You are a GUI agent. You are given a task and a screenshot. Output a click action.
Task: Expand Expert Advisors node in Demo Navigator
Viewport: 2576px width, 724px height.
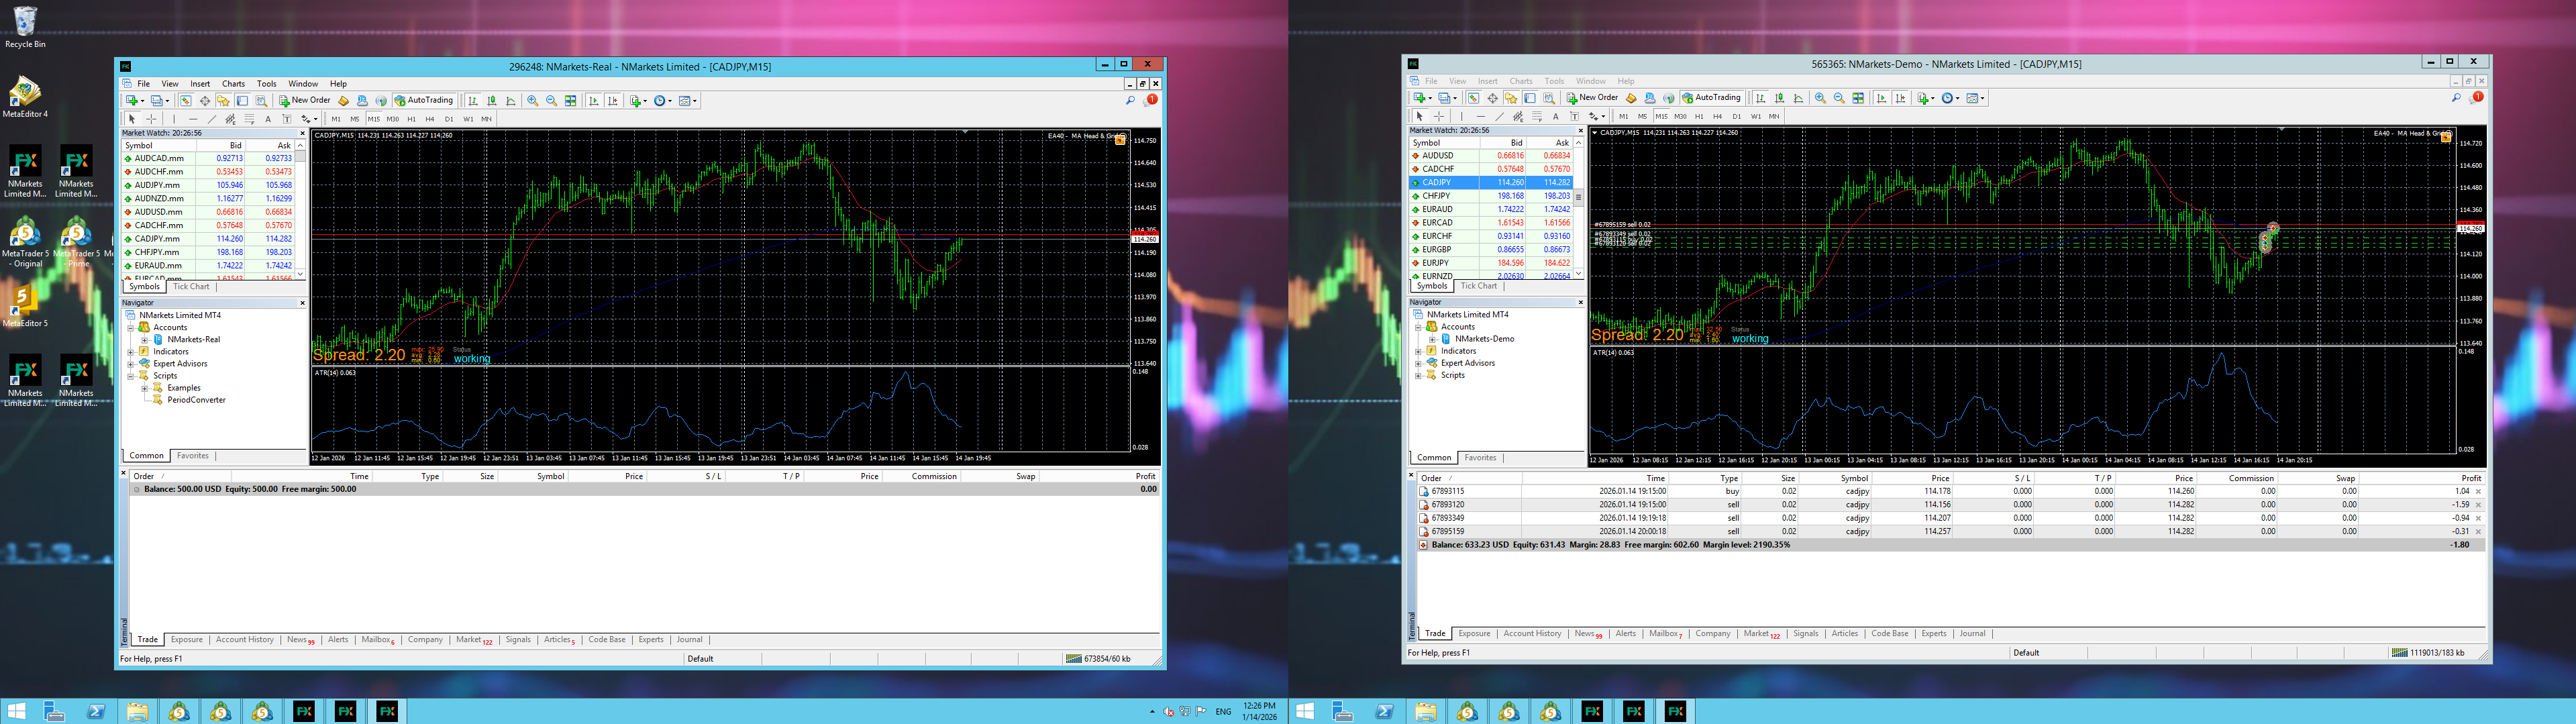coord(1419,363)
